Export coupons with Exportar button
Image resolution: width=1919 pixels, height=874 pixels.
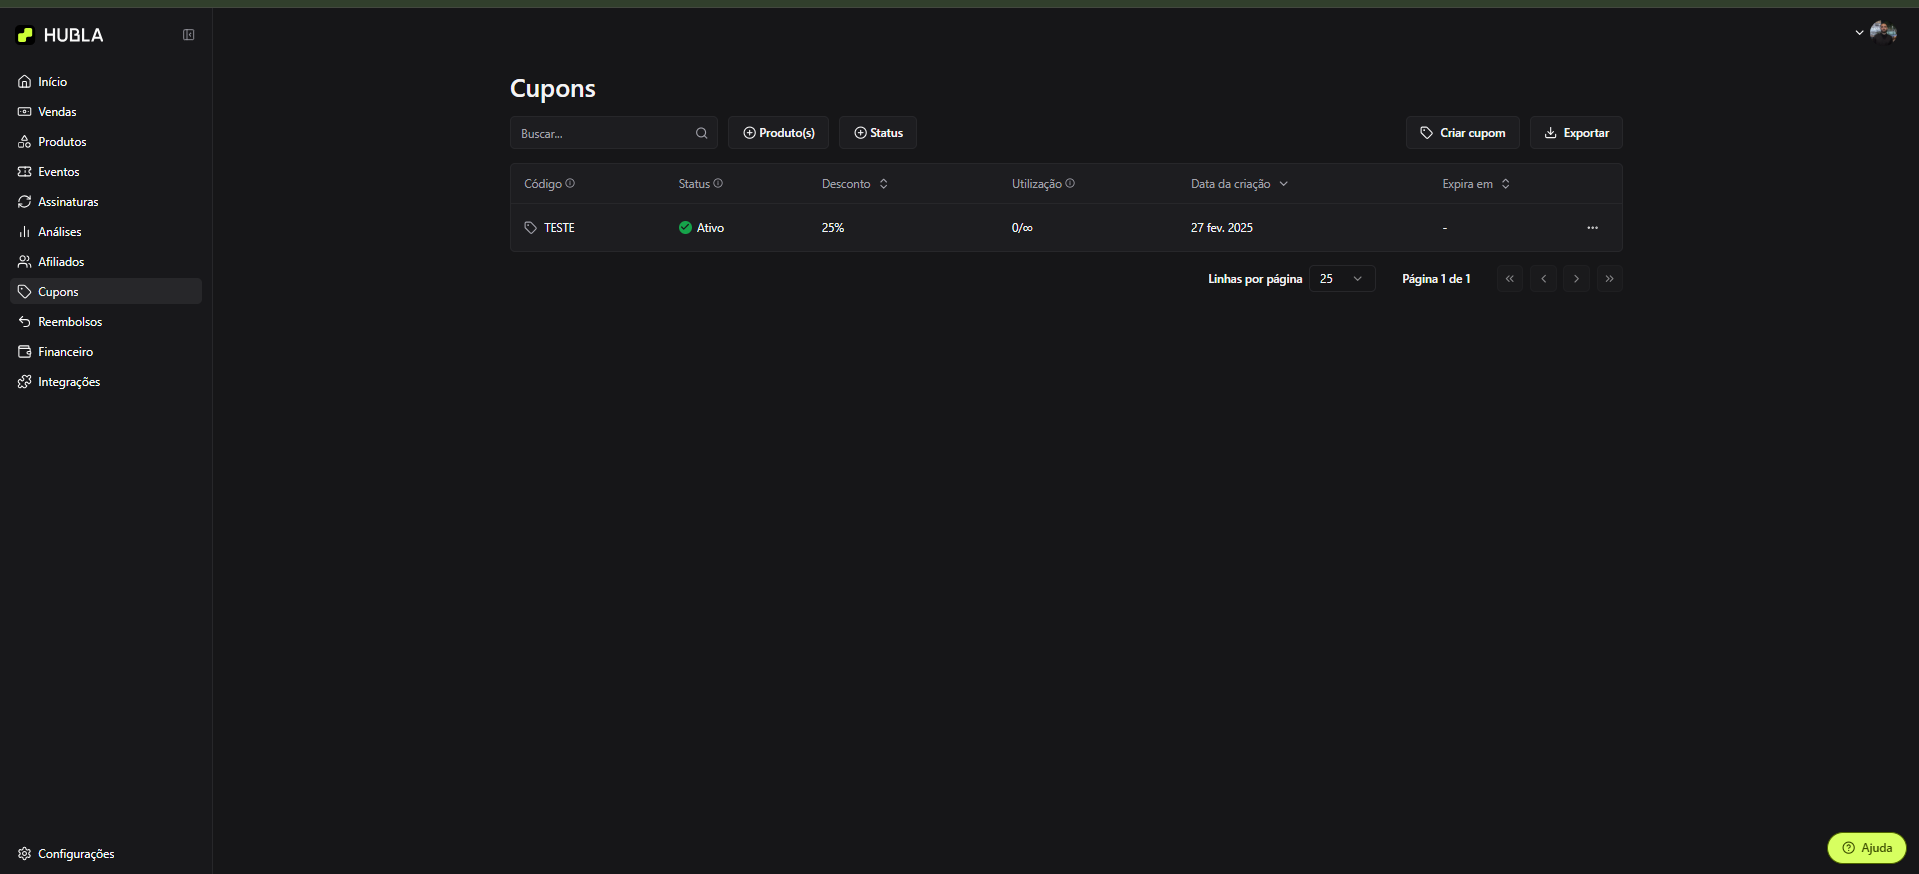coord(1575,133)
